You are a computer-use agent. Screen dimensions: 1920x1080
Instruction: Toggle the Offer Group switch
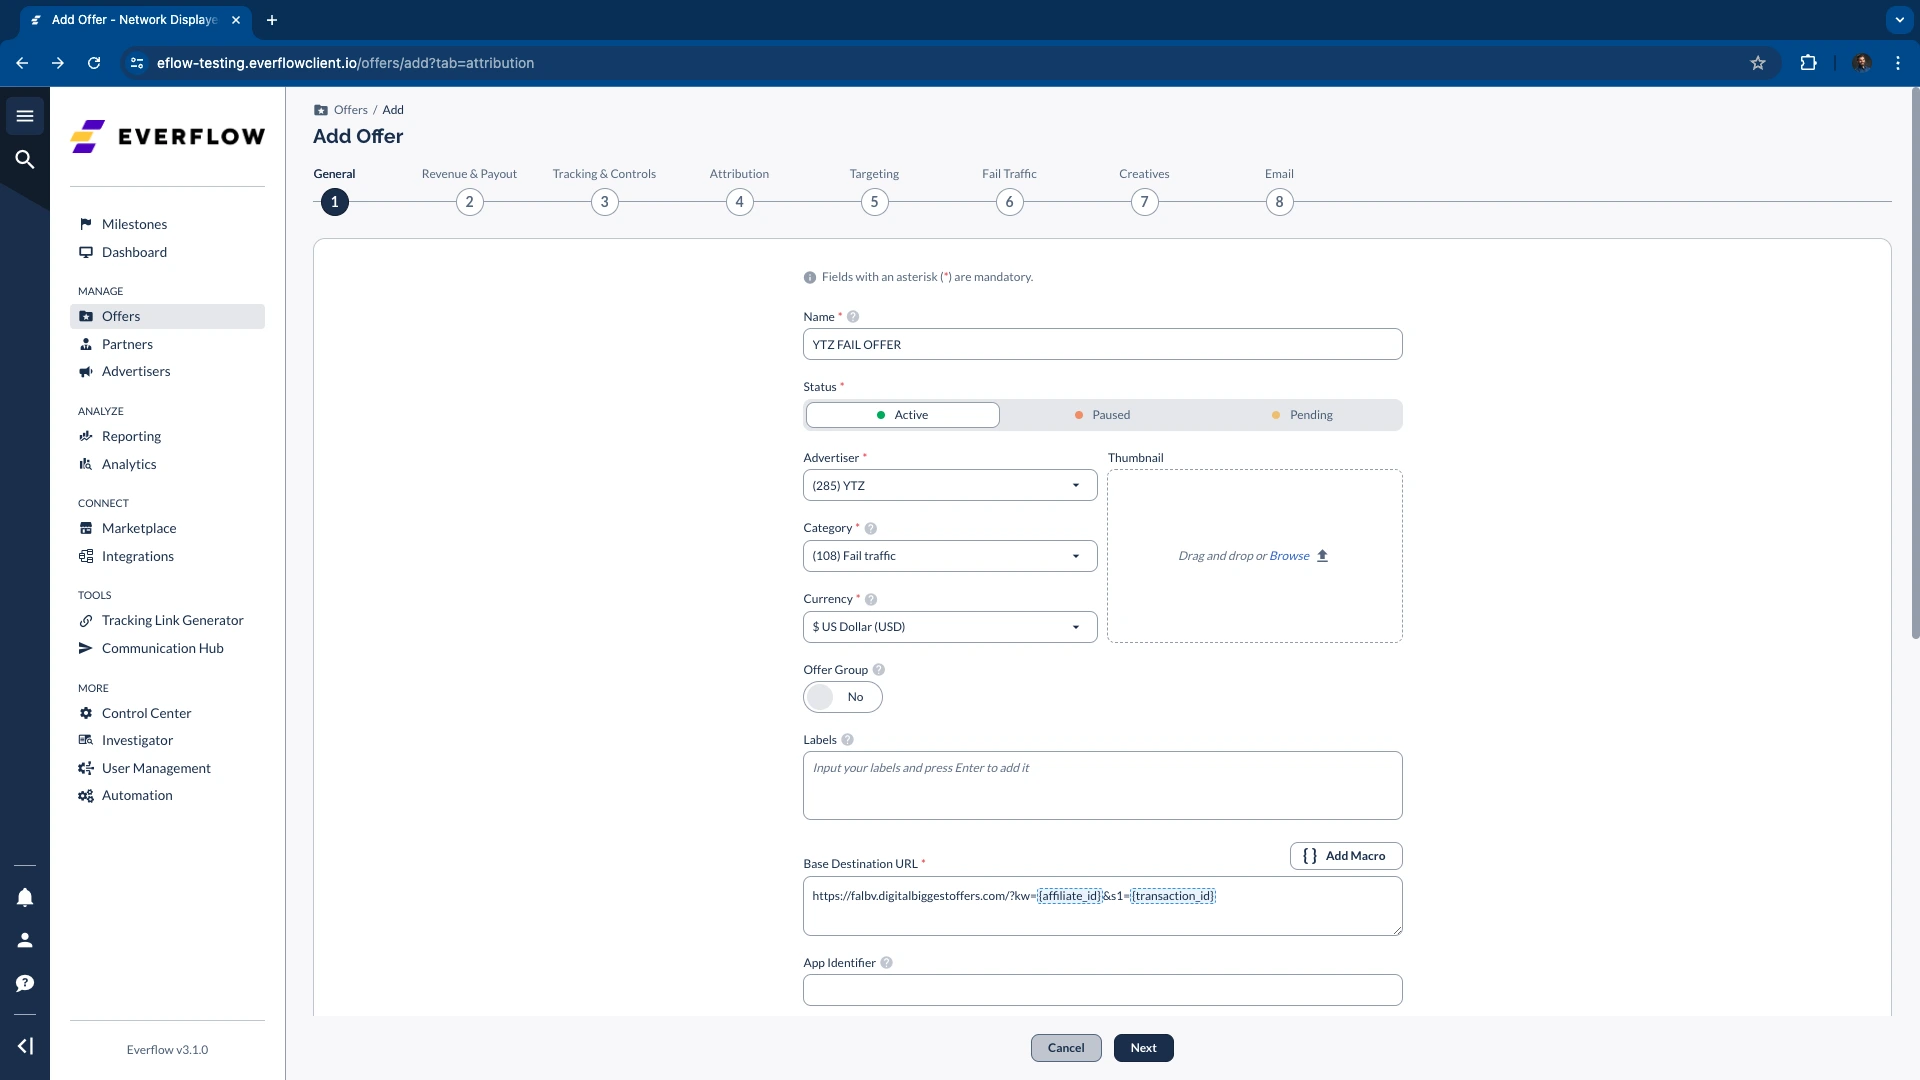(842, 697)
